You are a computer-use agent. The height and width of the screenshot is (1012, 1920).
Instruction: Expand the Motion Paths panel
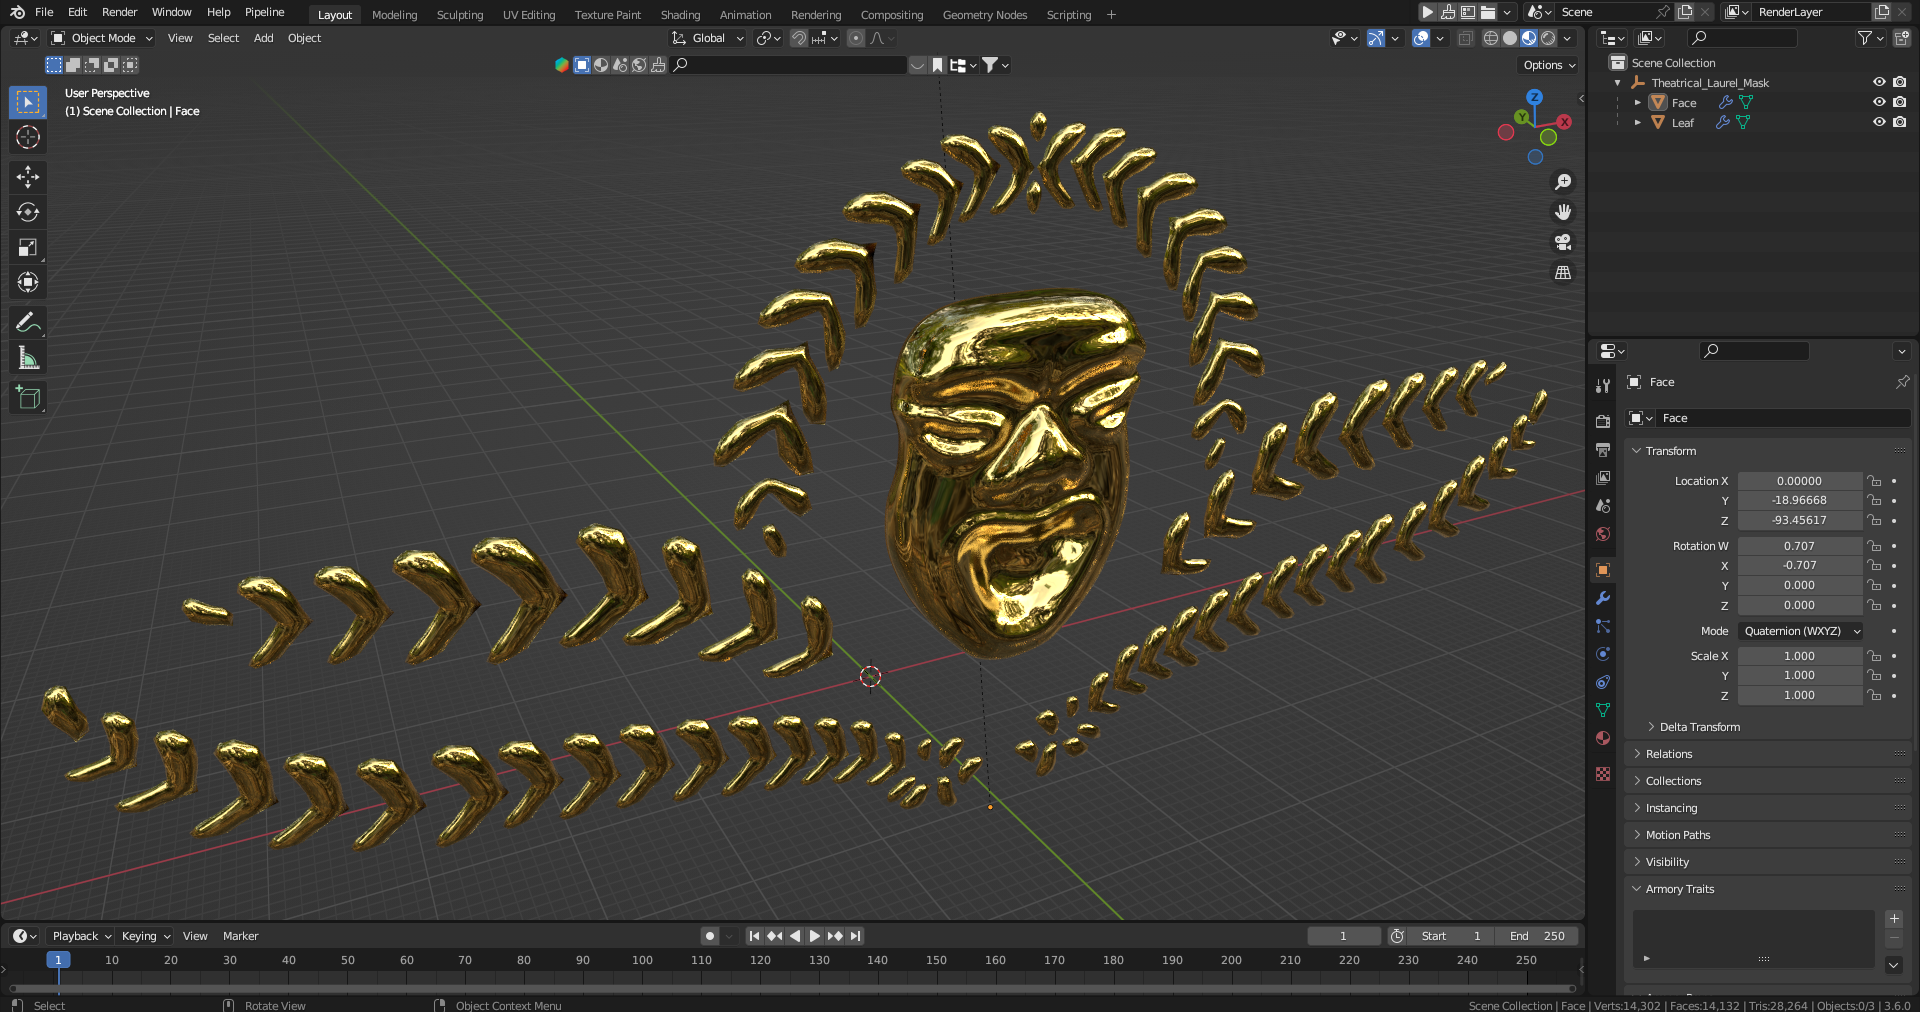click(x=1678, y=835)
